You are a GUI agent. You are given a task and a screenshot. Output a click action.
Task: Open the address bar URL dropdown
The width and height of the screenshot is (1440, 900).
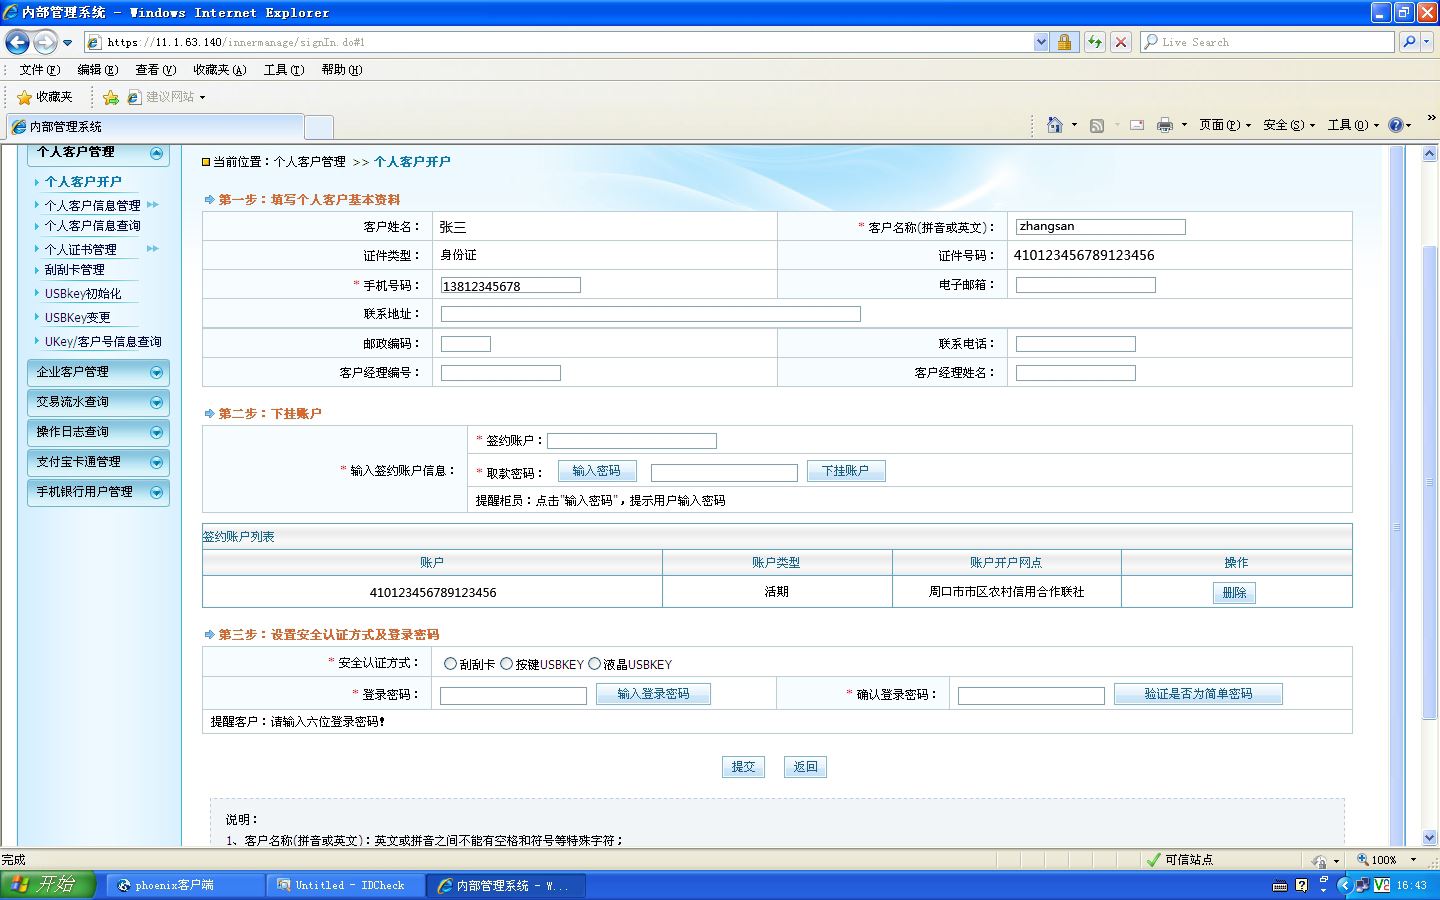(1041, 42)
